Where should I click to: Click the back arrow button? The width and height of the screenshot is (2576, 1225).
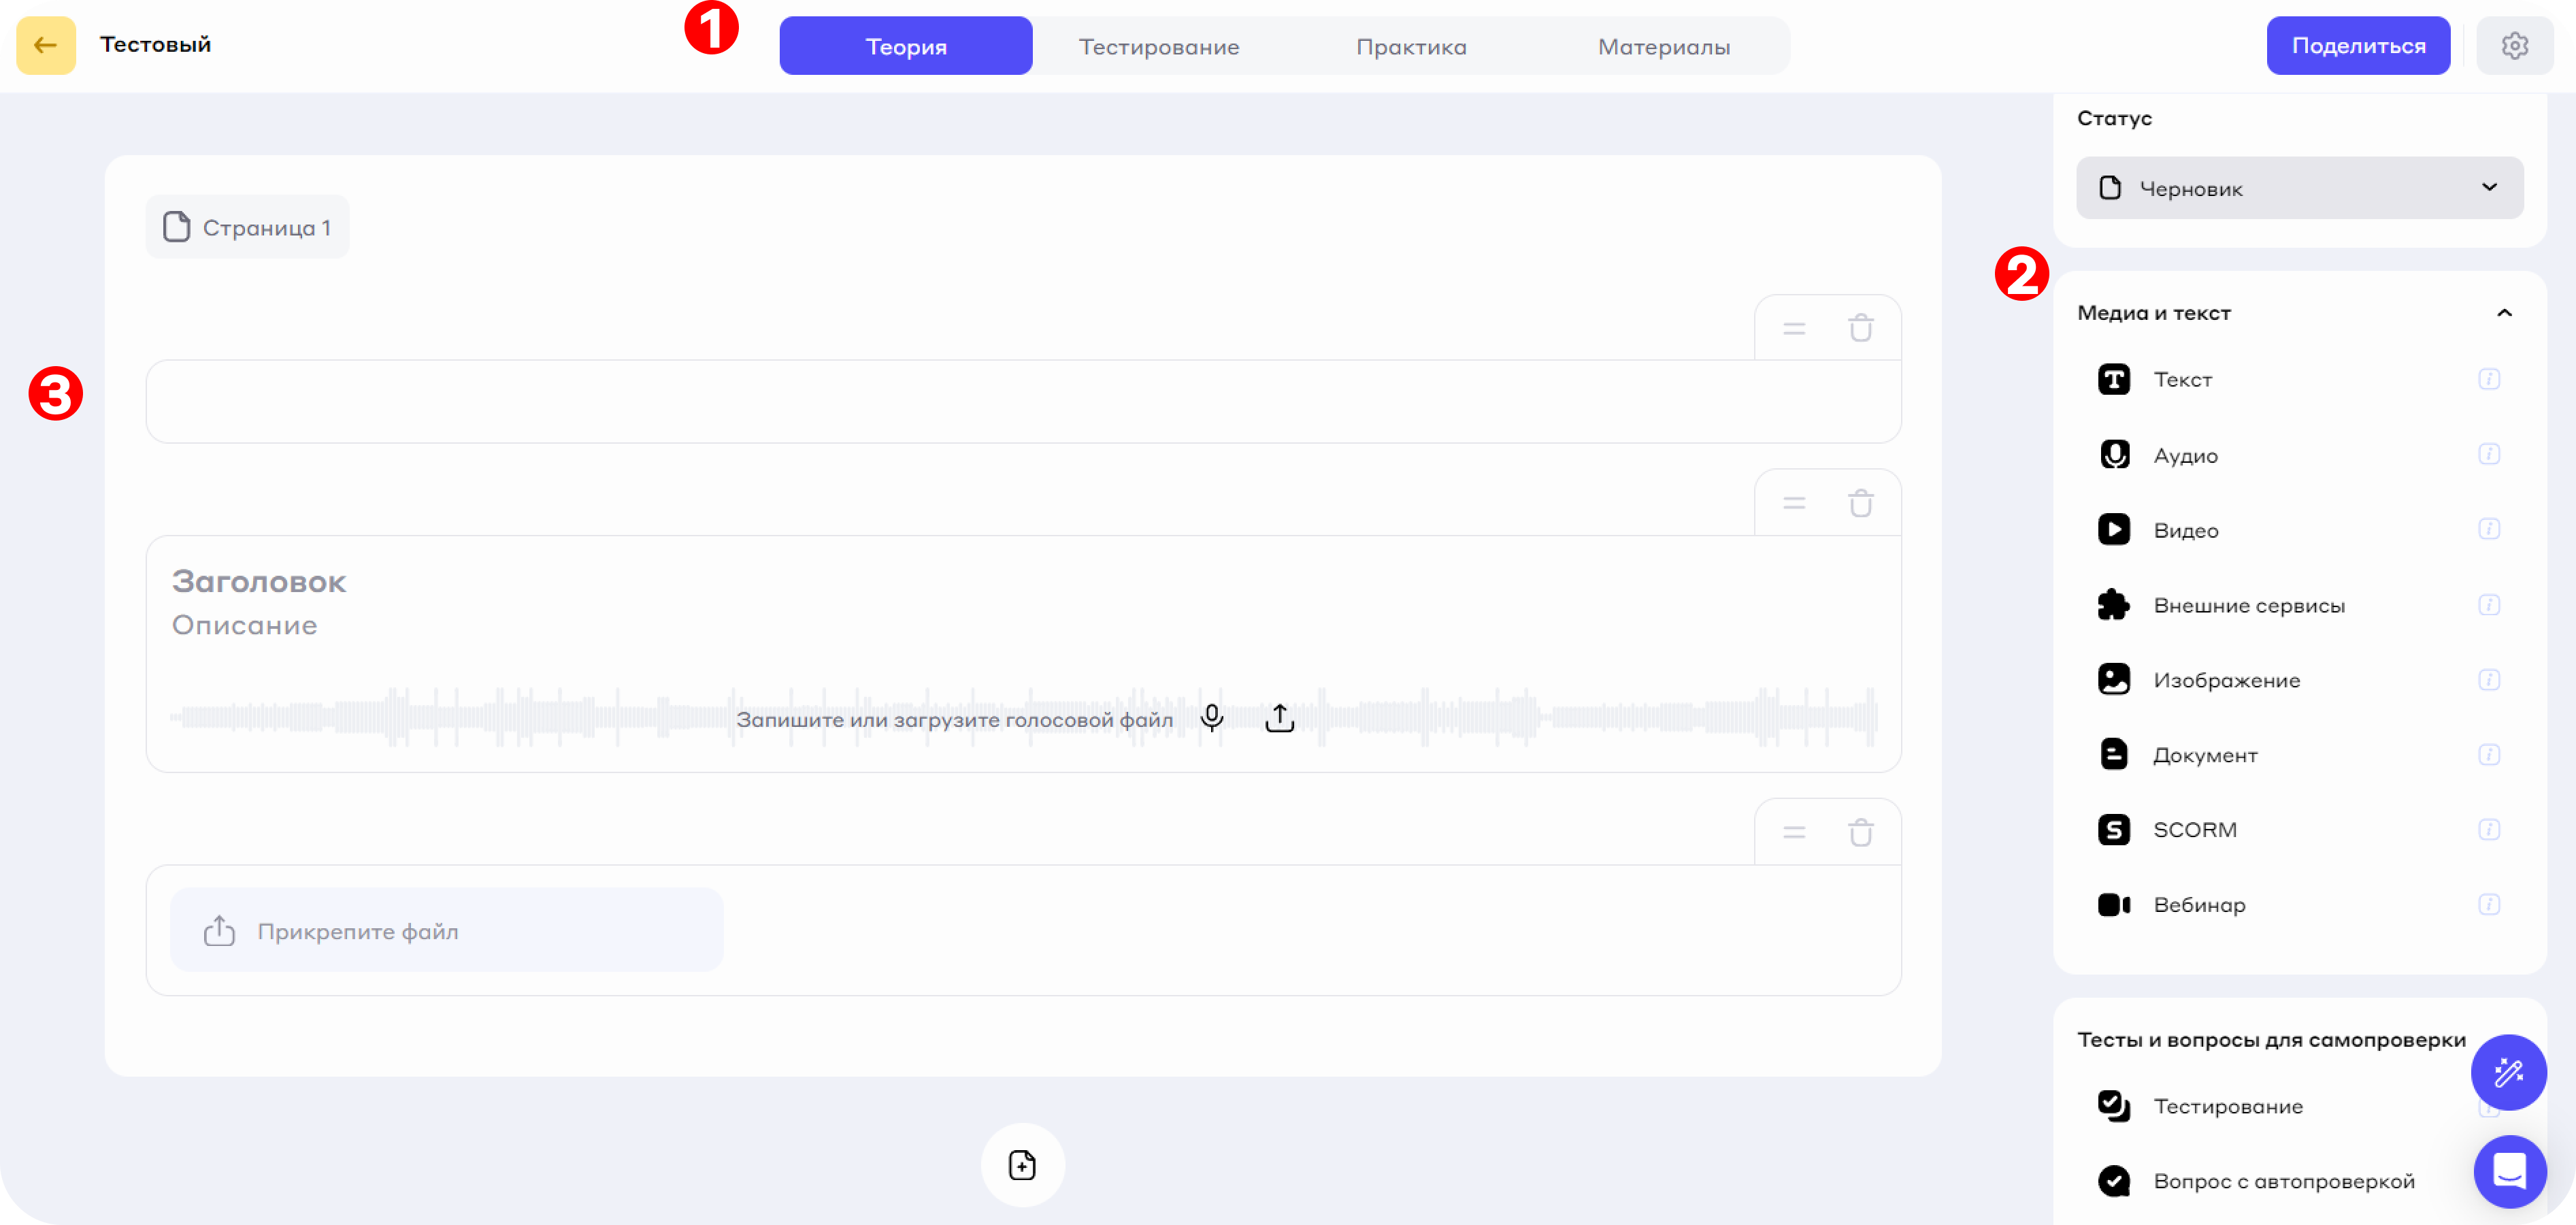click(46, 45)
